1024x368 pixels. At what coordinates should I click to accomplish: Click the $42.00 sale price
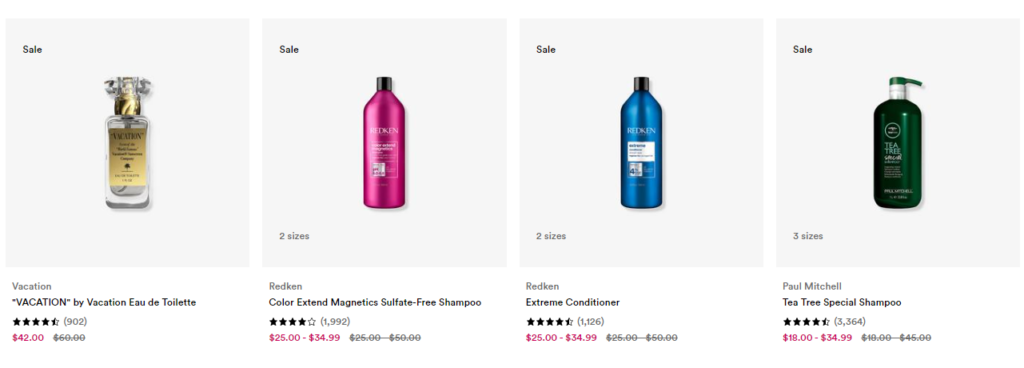(28, 338)
